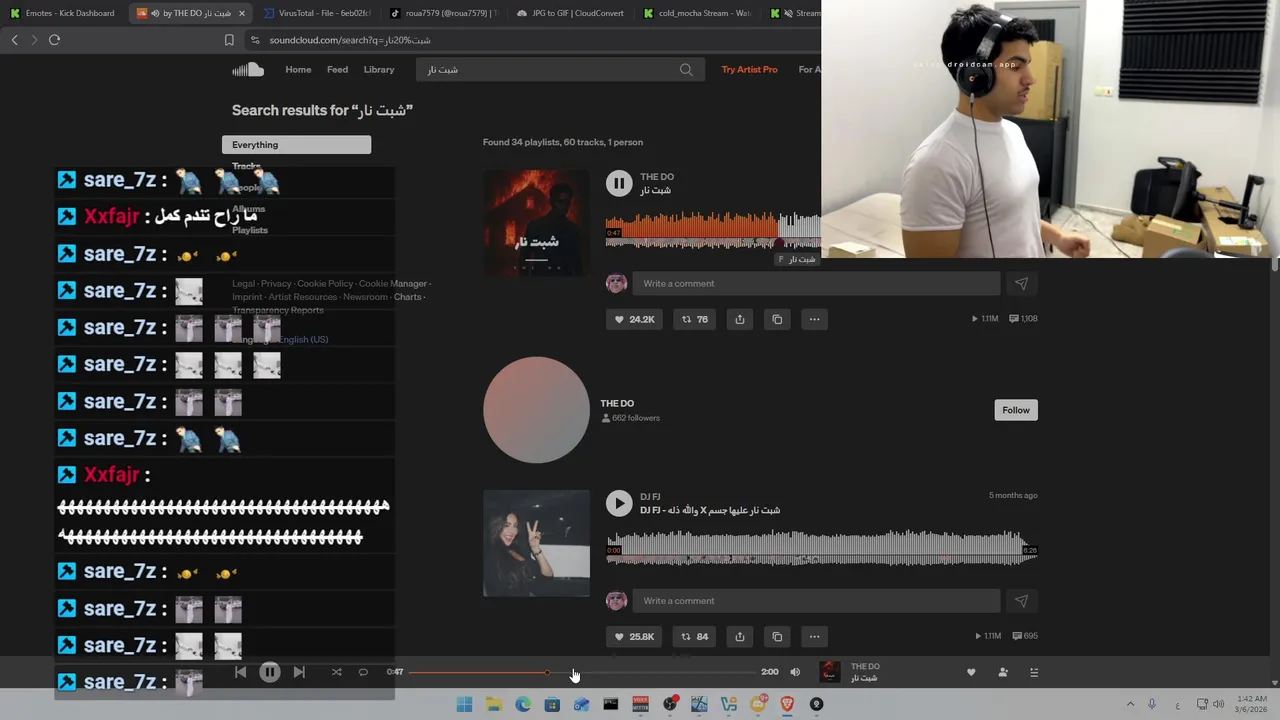
Task: Switch to VirusTotal browser tab
Action: 318,13
